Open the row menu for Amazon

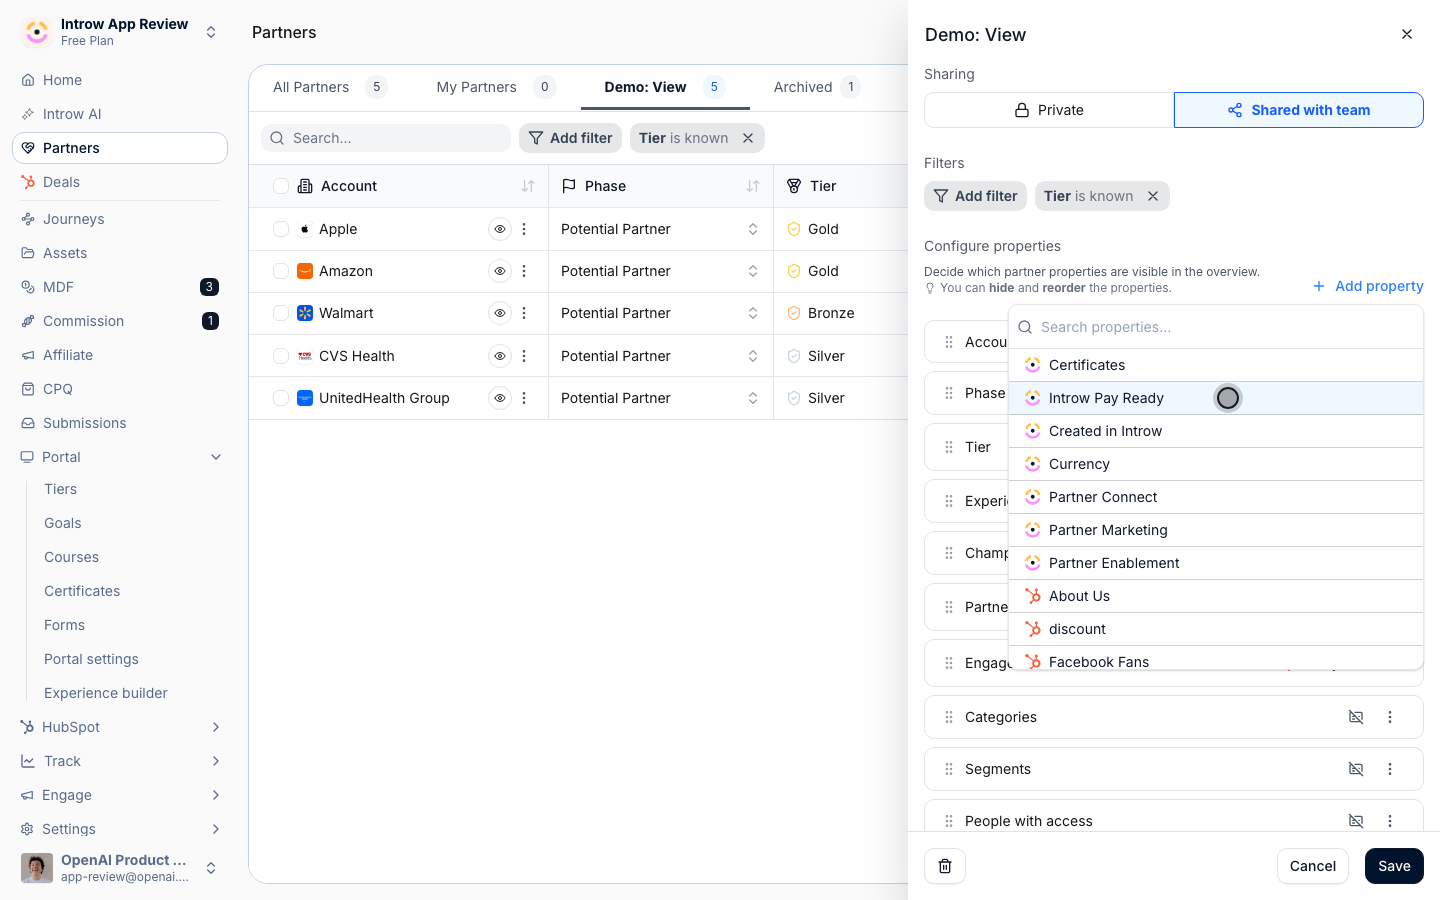(524, 271)
